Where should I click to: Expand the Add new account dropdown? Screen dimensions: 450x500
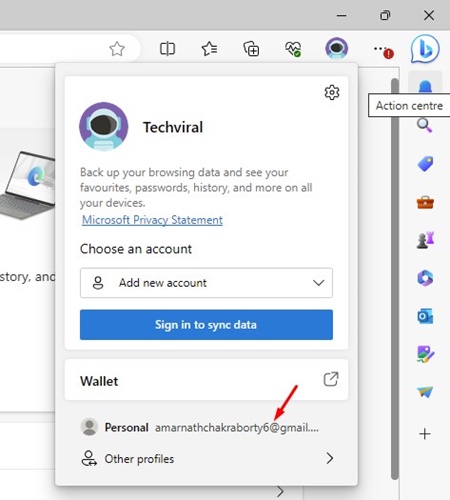point(206,283)
